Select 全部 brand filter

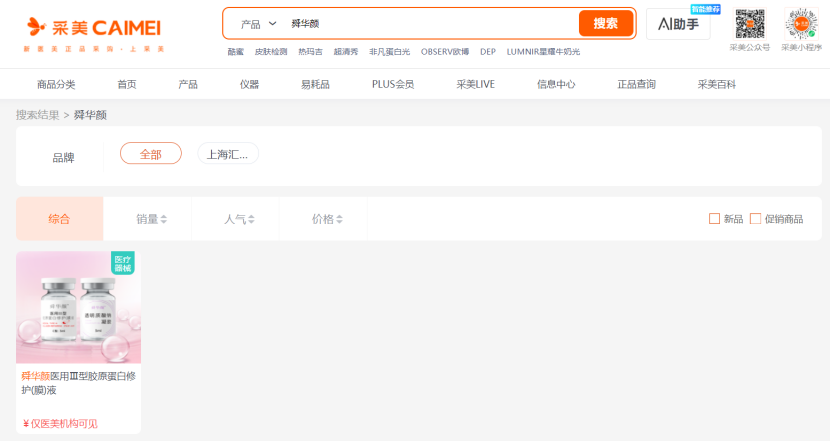tap(151, 154)
